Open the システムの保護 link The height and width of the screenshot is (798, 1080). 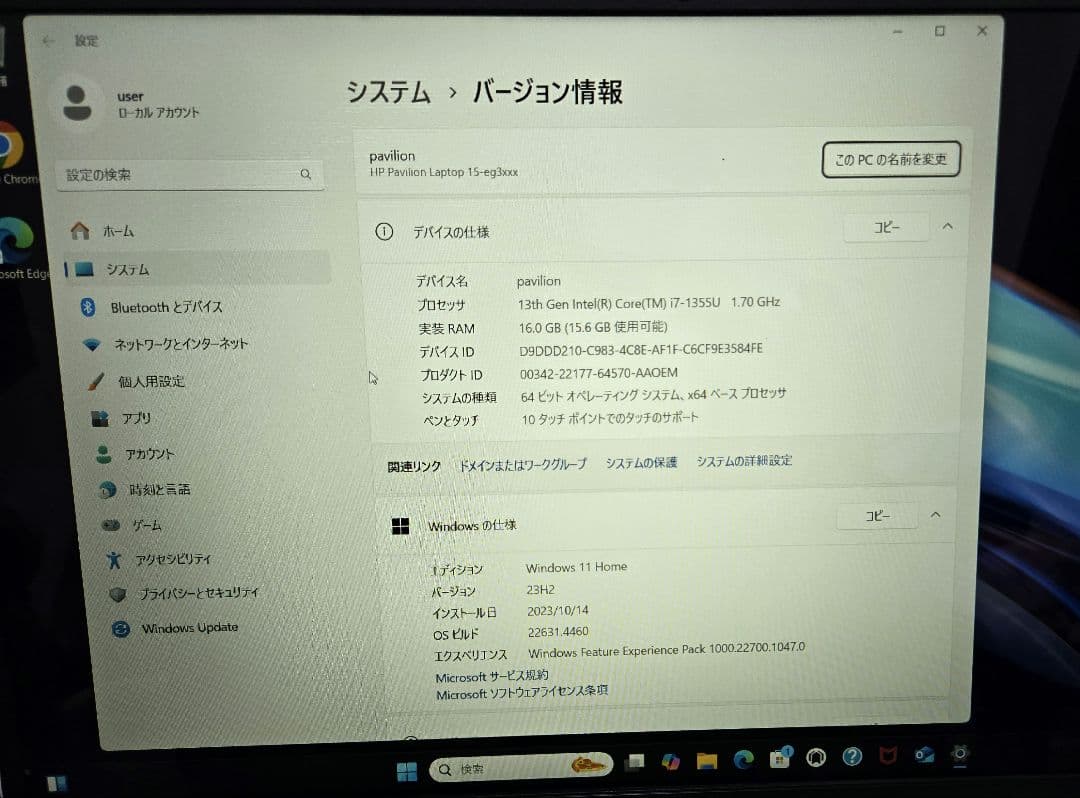(x=640, y=461)
